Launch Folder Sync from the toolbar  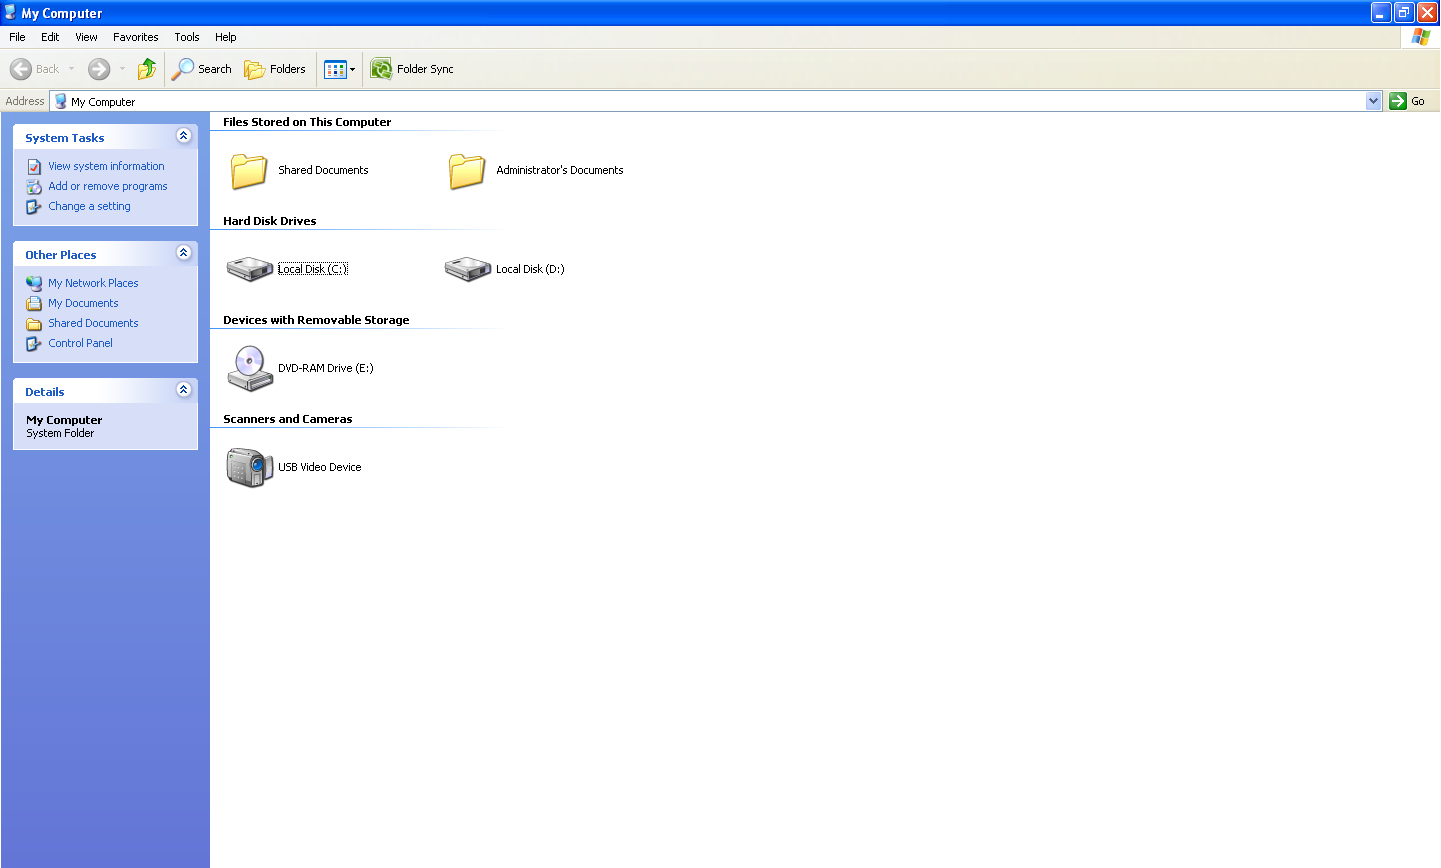(412, 69)
